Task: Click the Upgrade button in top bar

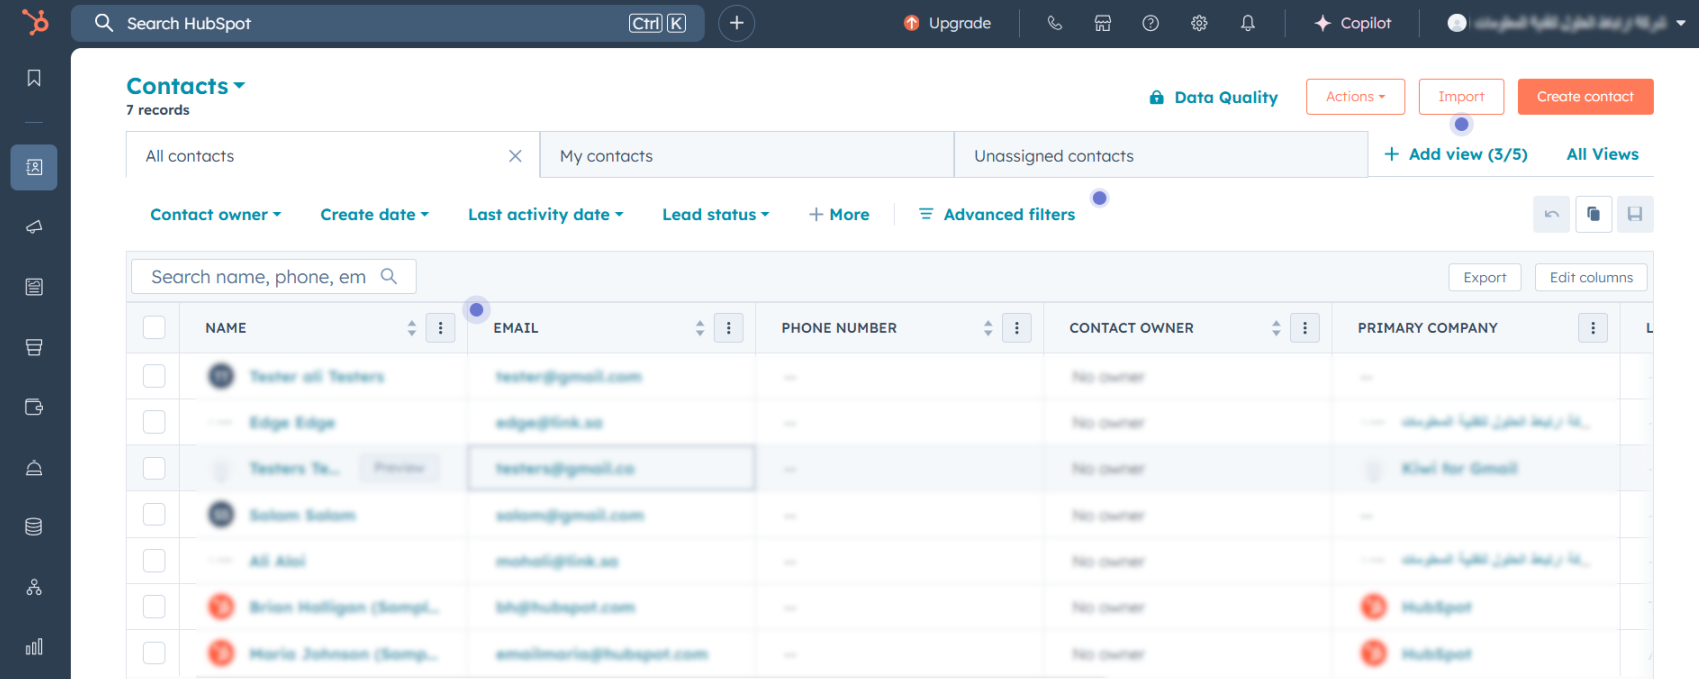Action: tap(947, 23)
